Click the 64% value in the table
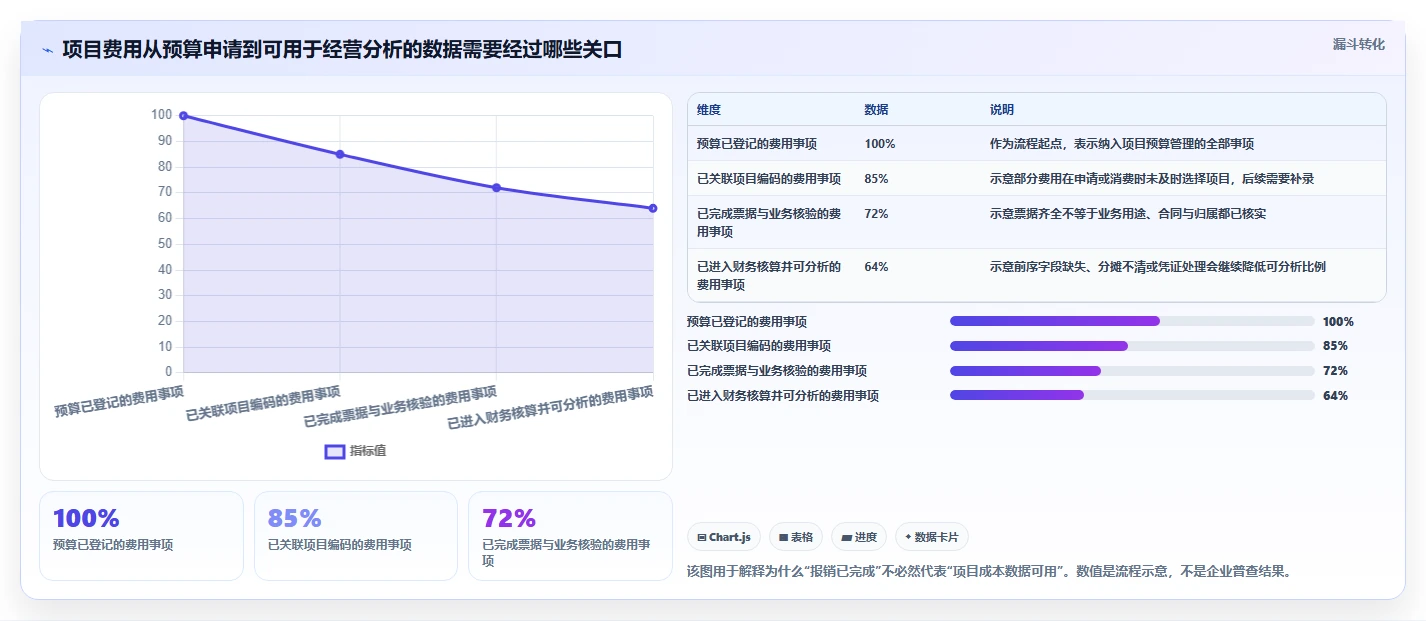The image size is (1426, 621). point(876,267)
